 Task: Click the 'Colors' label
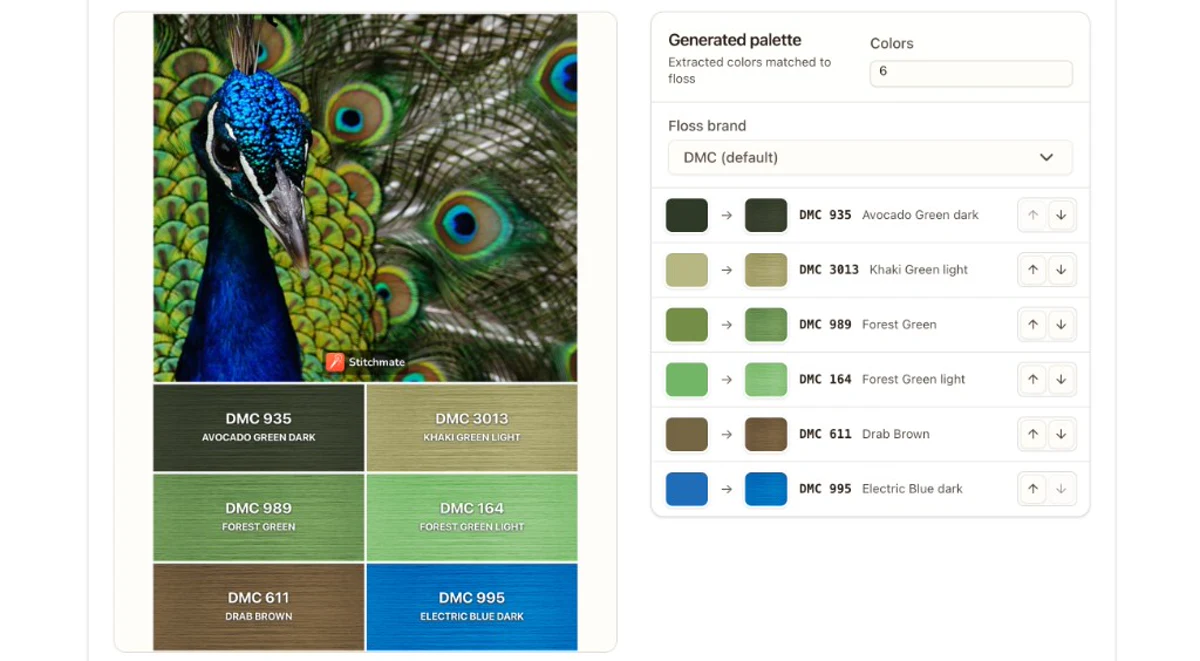(892, 44)
